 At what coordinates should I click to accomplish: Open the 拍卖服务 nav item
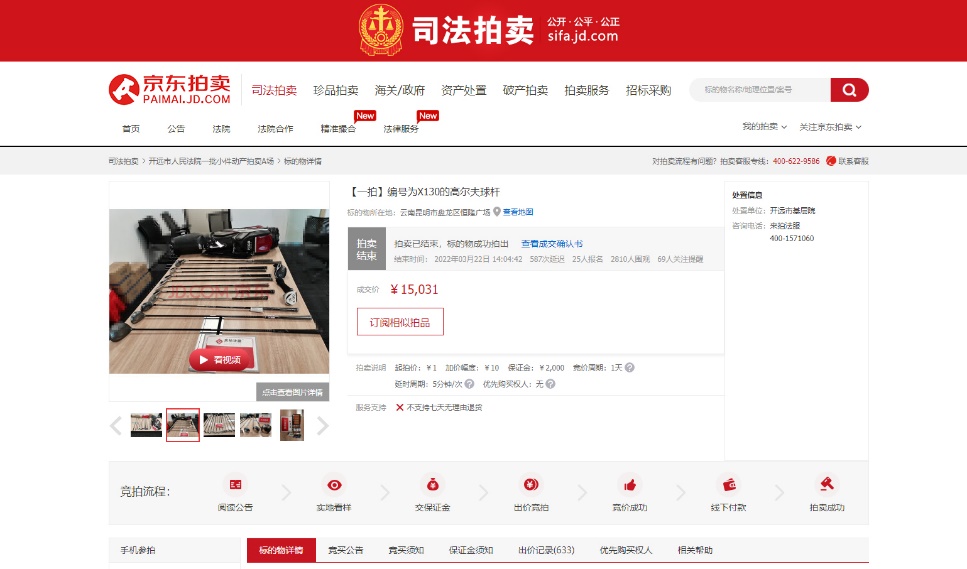586,90
